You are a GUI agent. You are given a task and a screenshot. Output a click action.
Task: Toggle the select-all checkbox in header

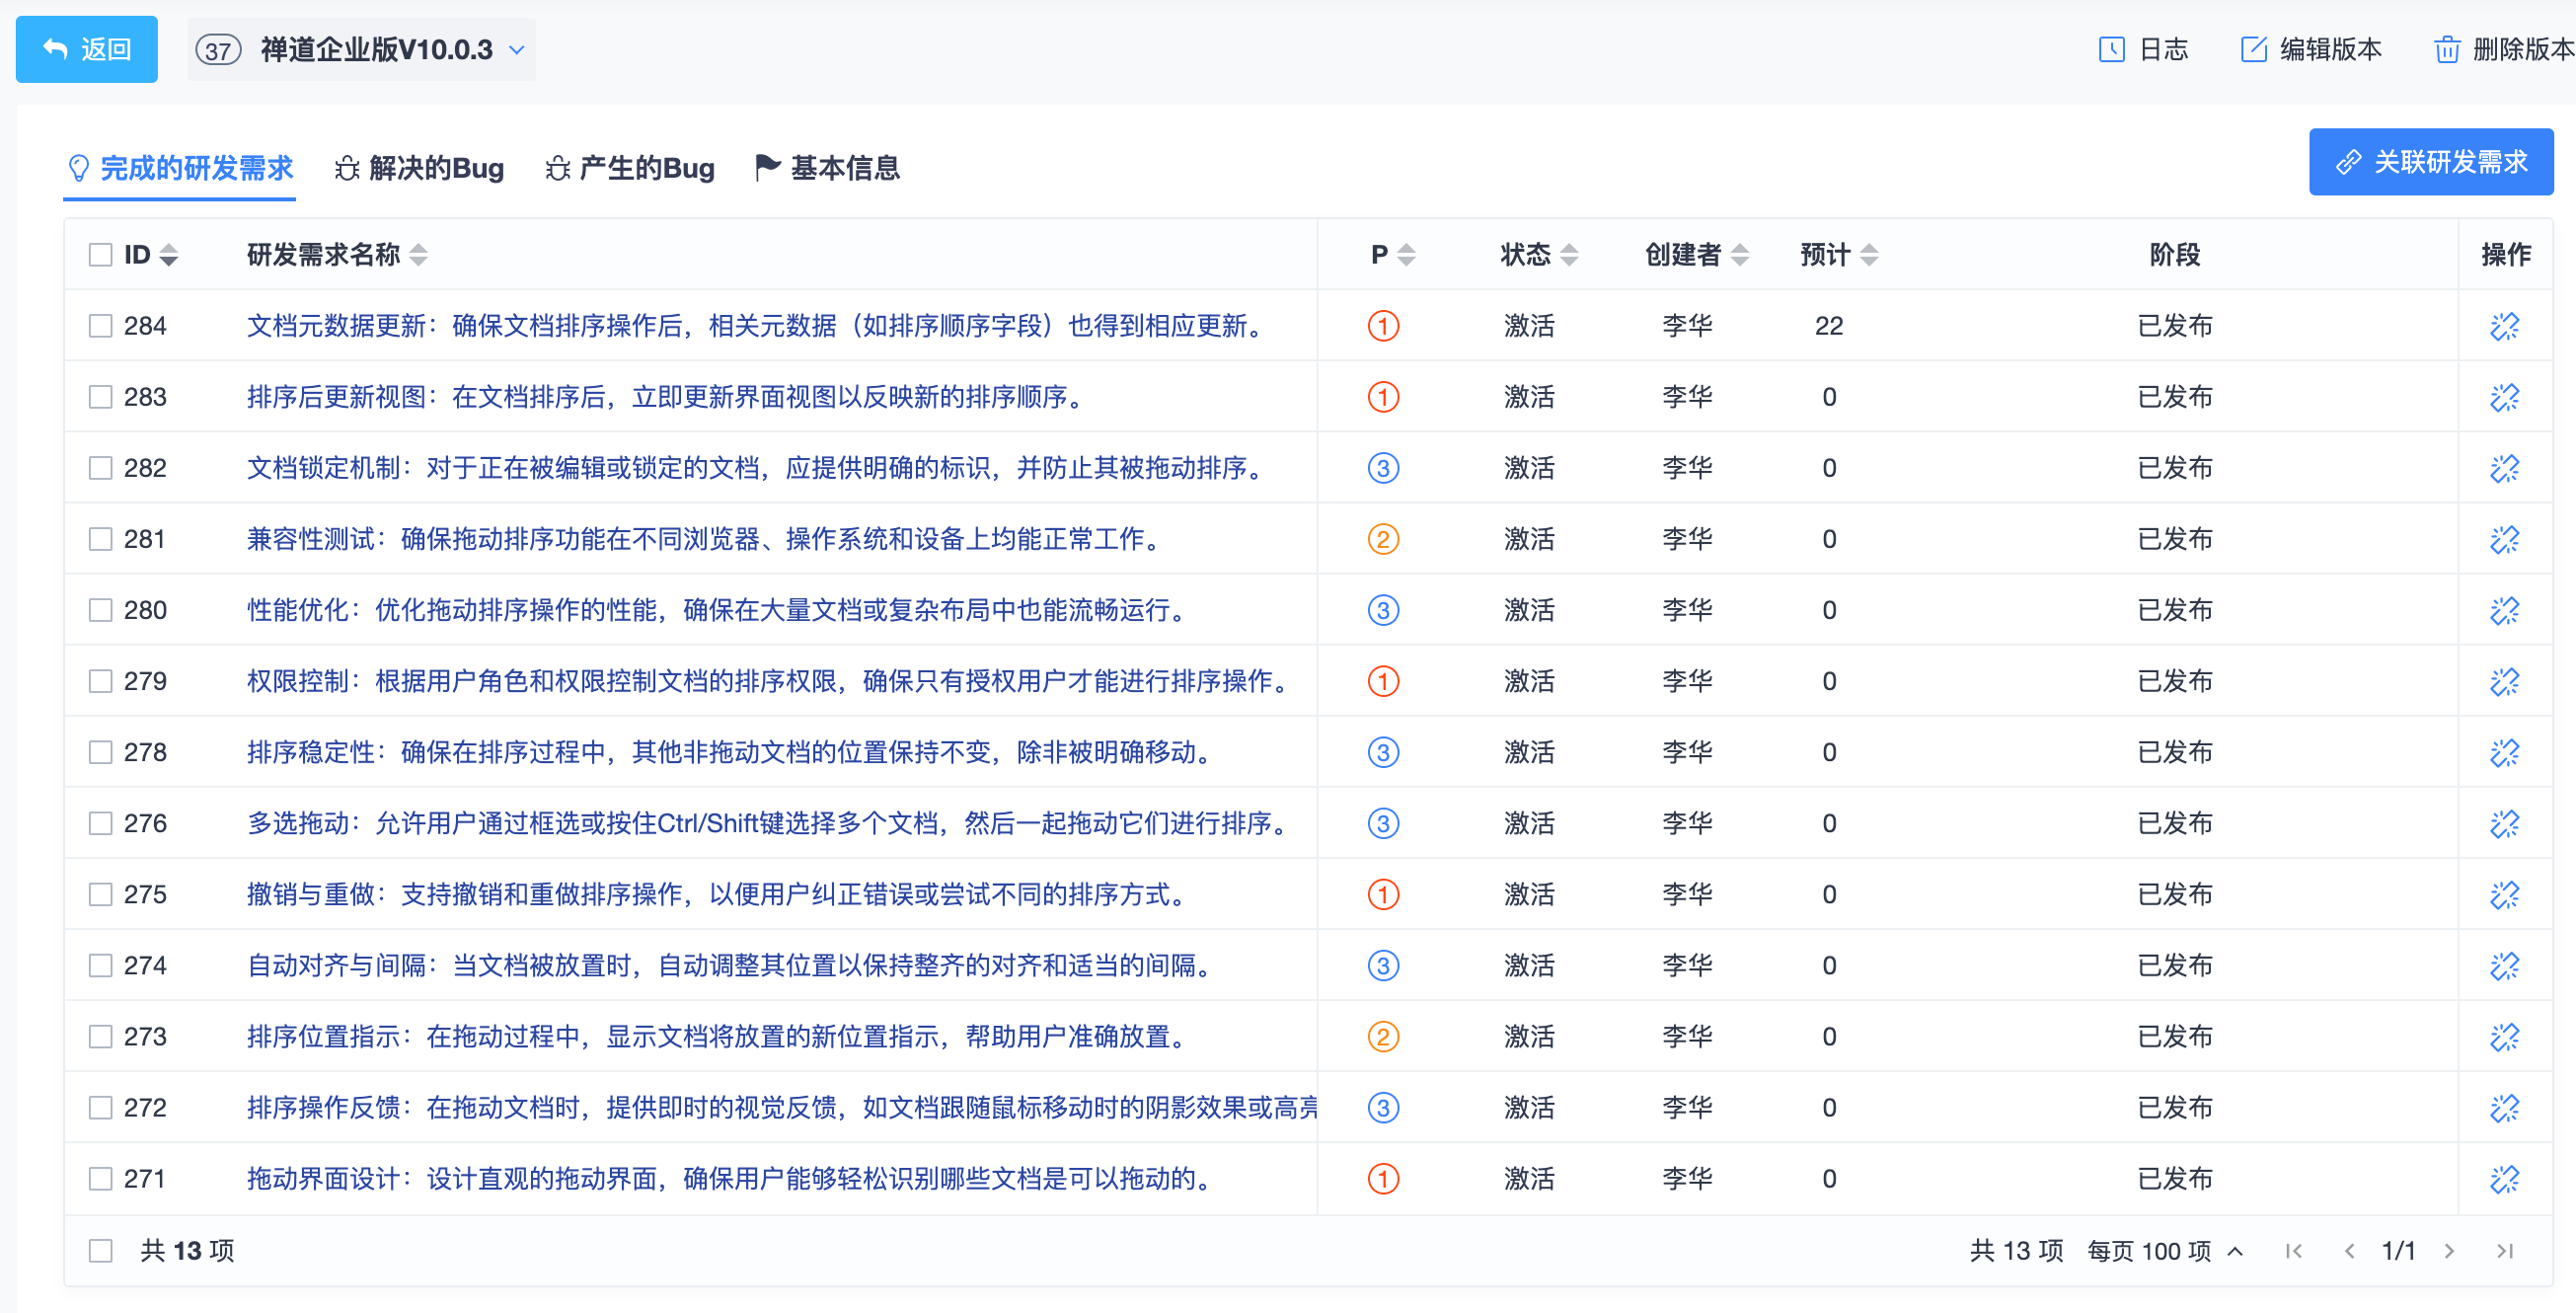pyautogui.click(x=100, y=255)
